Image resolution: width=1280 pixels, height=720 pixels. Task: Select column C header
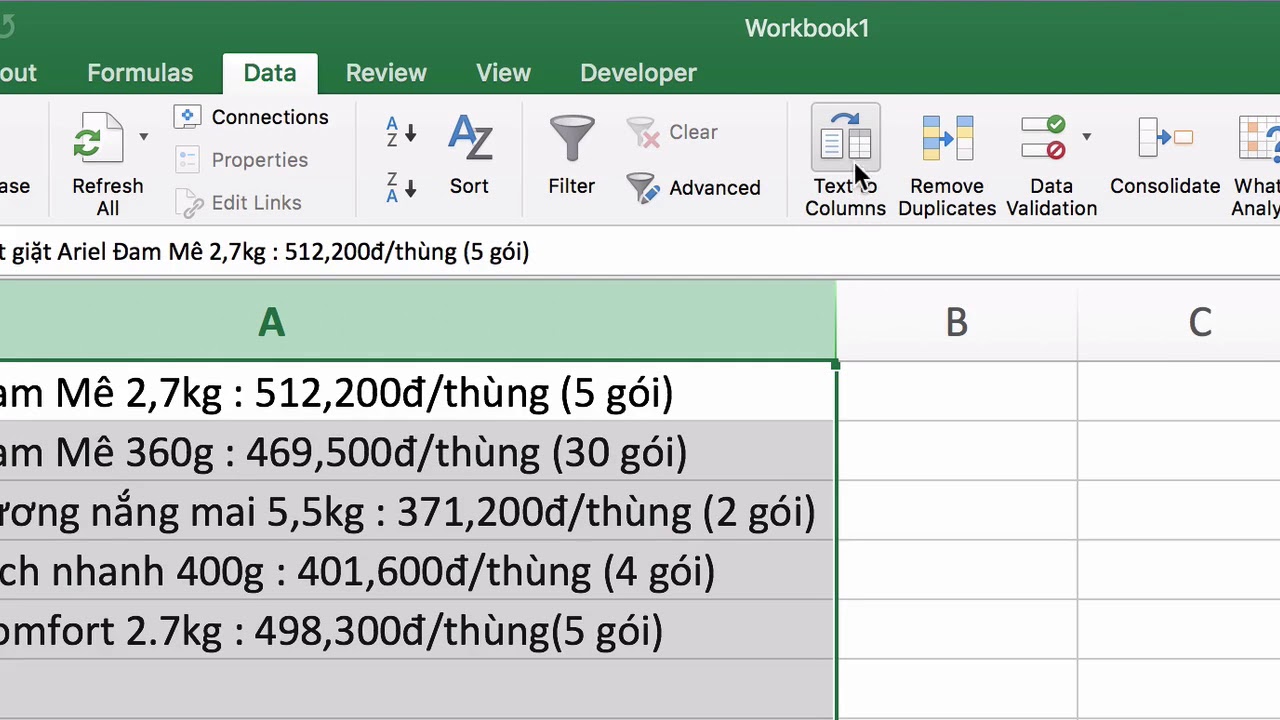tap(1179, 322)
